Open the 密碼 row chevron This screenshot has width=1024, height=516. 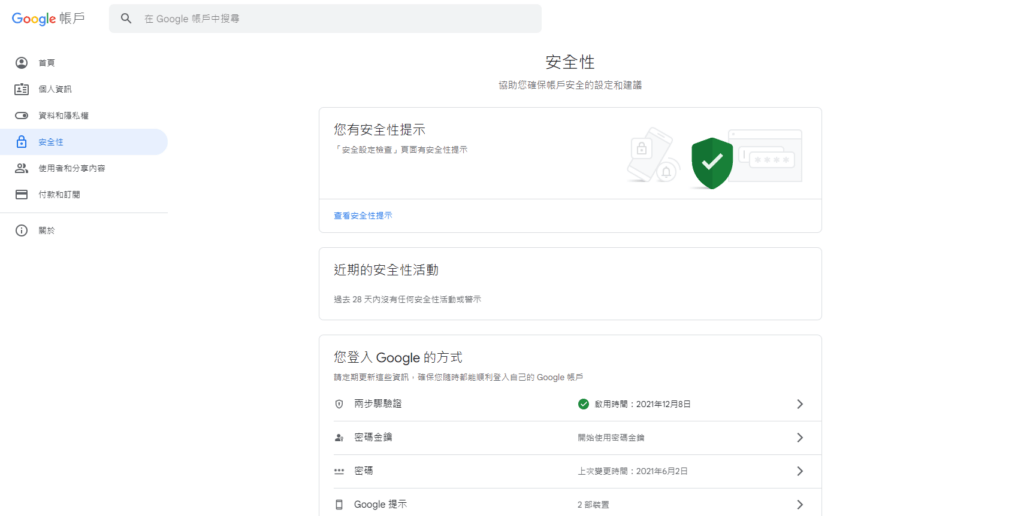(799, 471)
